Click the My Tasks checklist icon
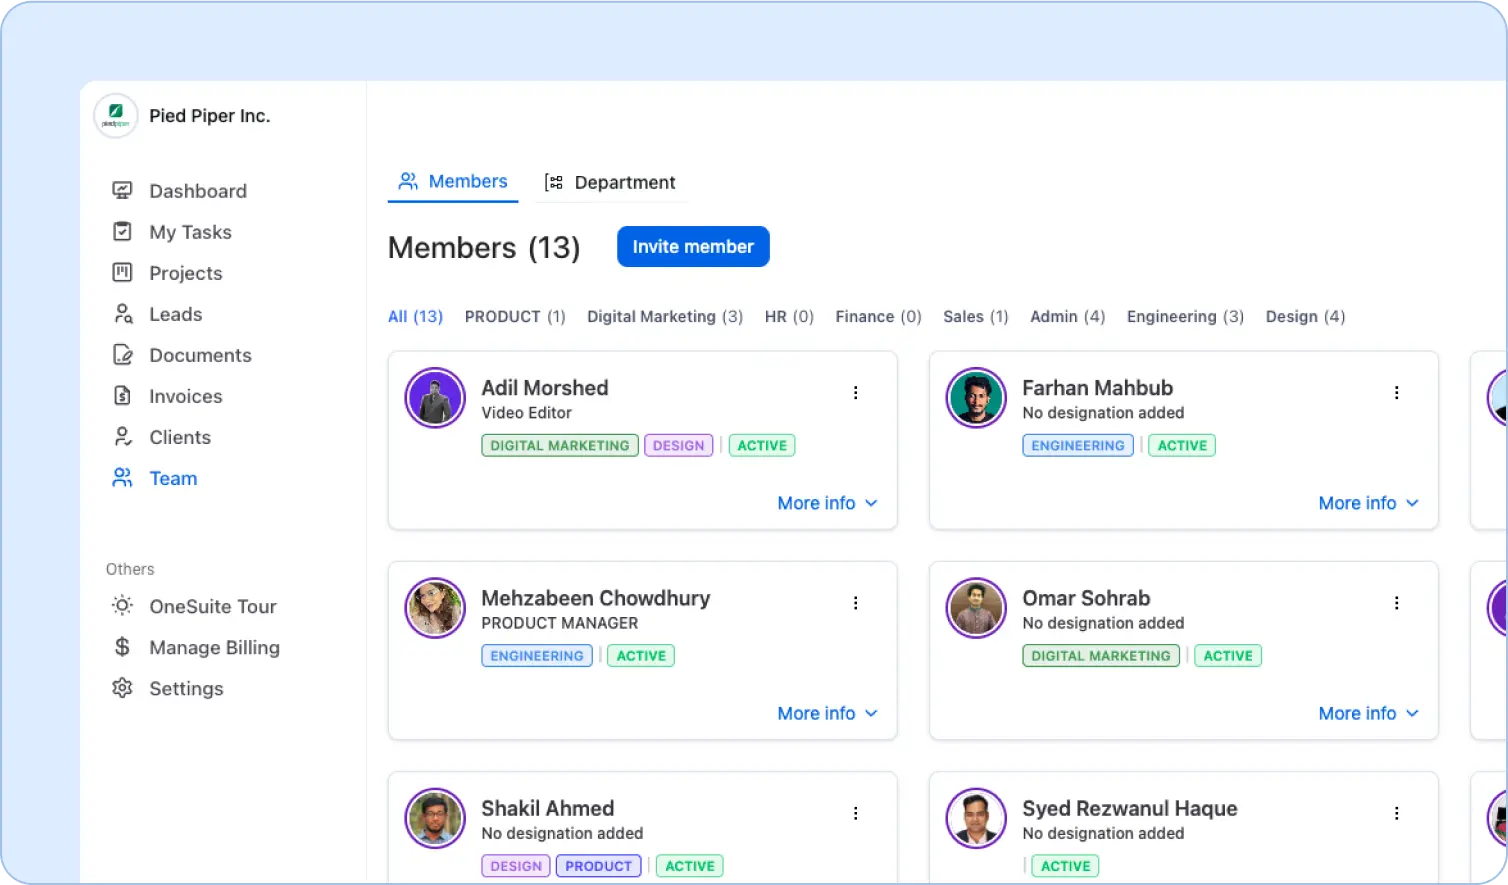The height and width of the screenshot is (885, 1508). coord(122,231)
